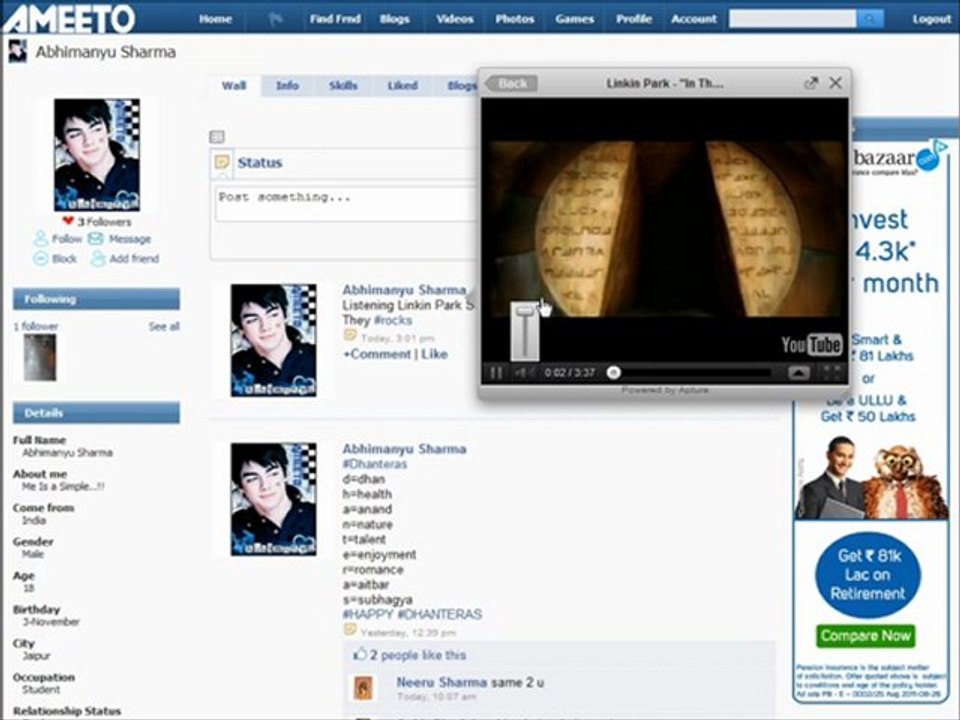Click the AMEETO logo
The width and height of the screenshot is (960, 720).
(69, 18)
